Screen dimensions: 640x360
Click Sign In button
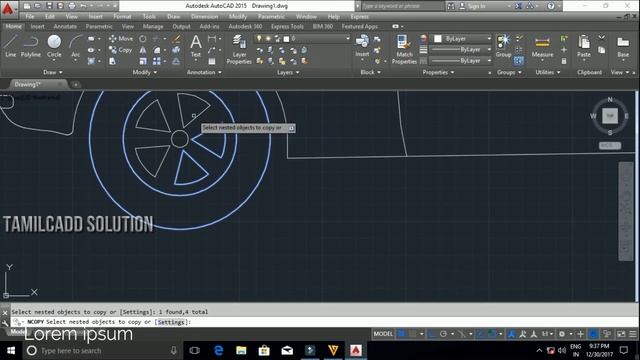(473, 6)
